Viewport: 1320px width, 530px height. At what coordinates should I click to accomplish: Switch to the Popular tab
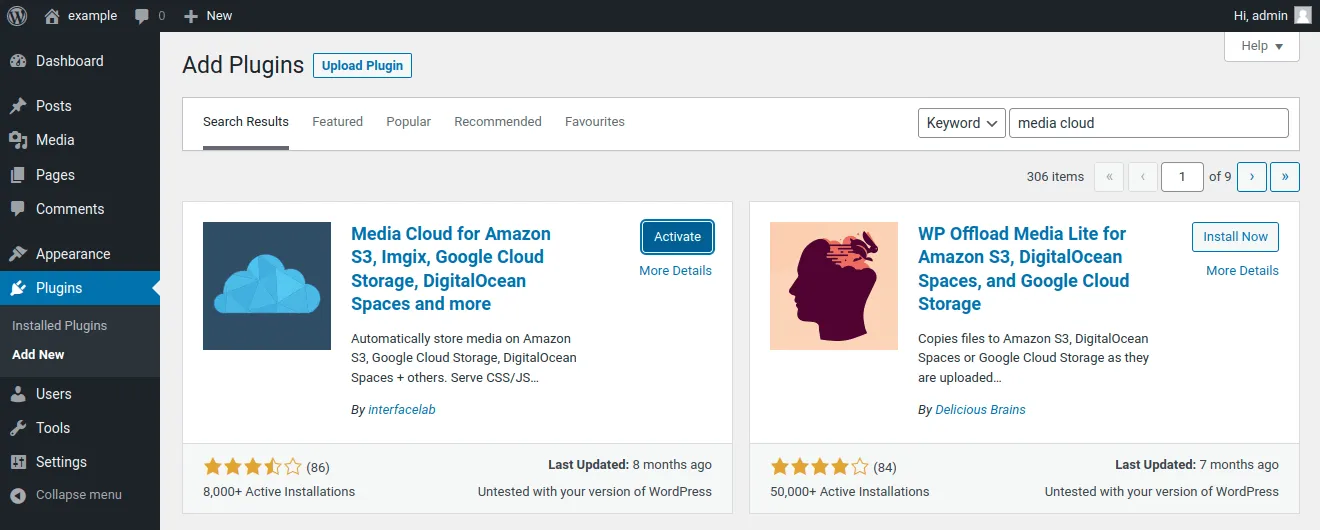pyautogui.click(x=408, y=122)
